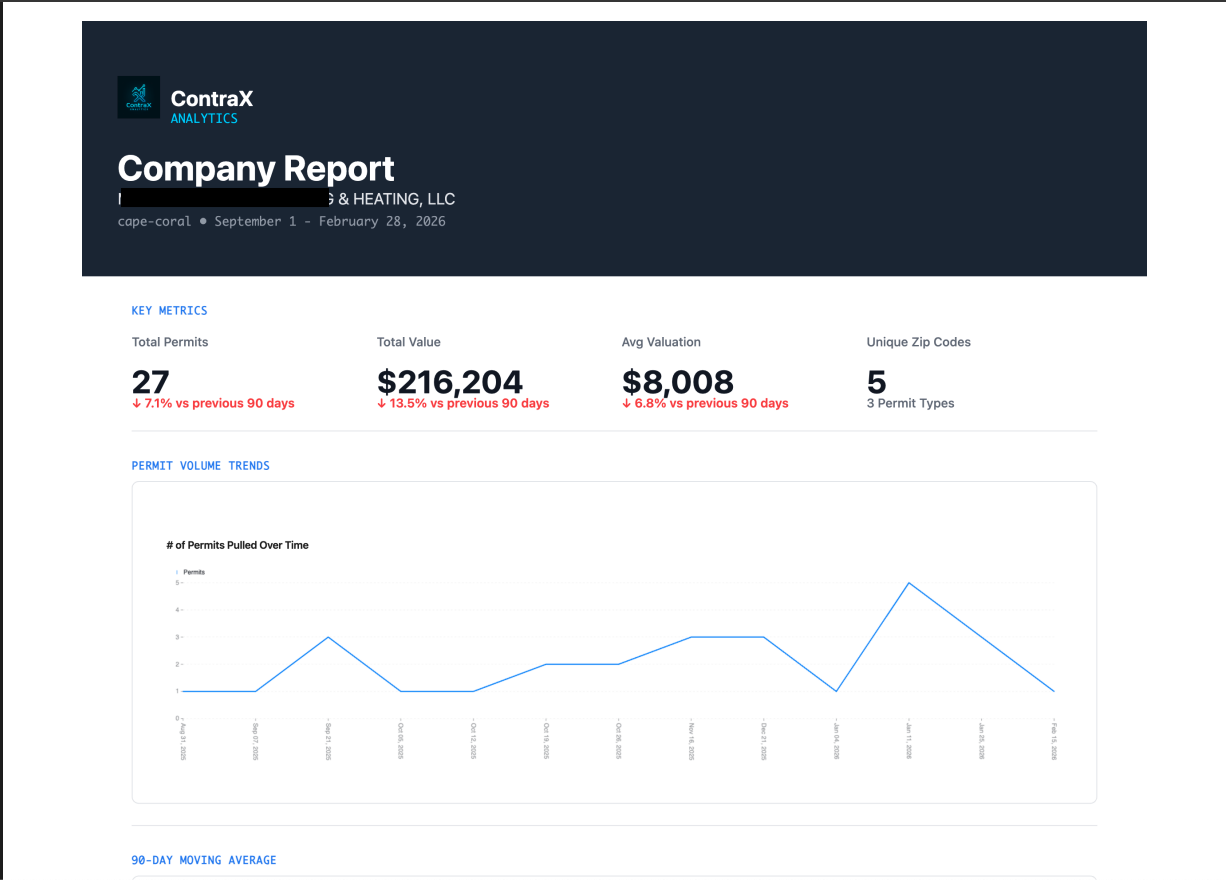The image size is (1226, 880).
Task: Click the chart peak point at Jan 11, 2026
Action: point(908,583)
